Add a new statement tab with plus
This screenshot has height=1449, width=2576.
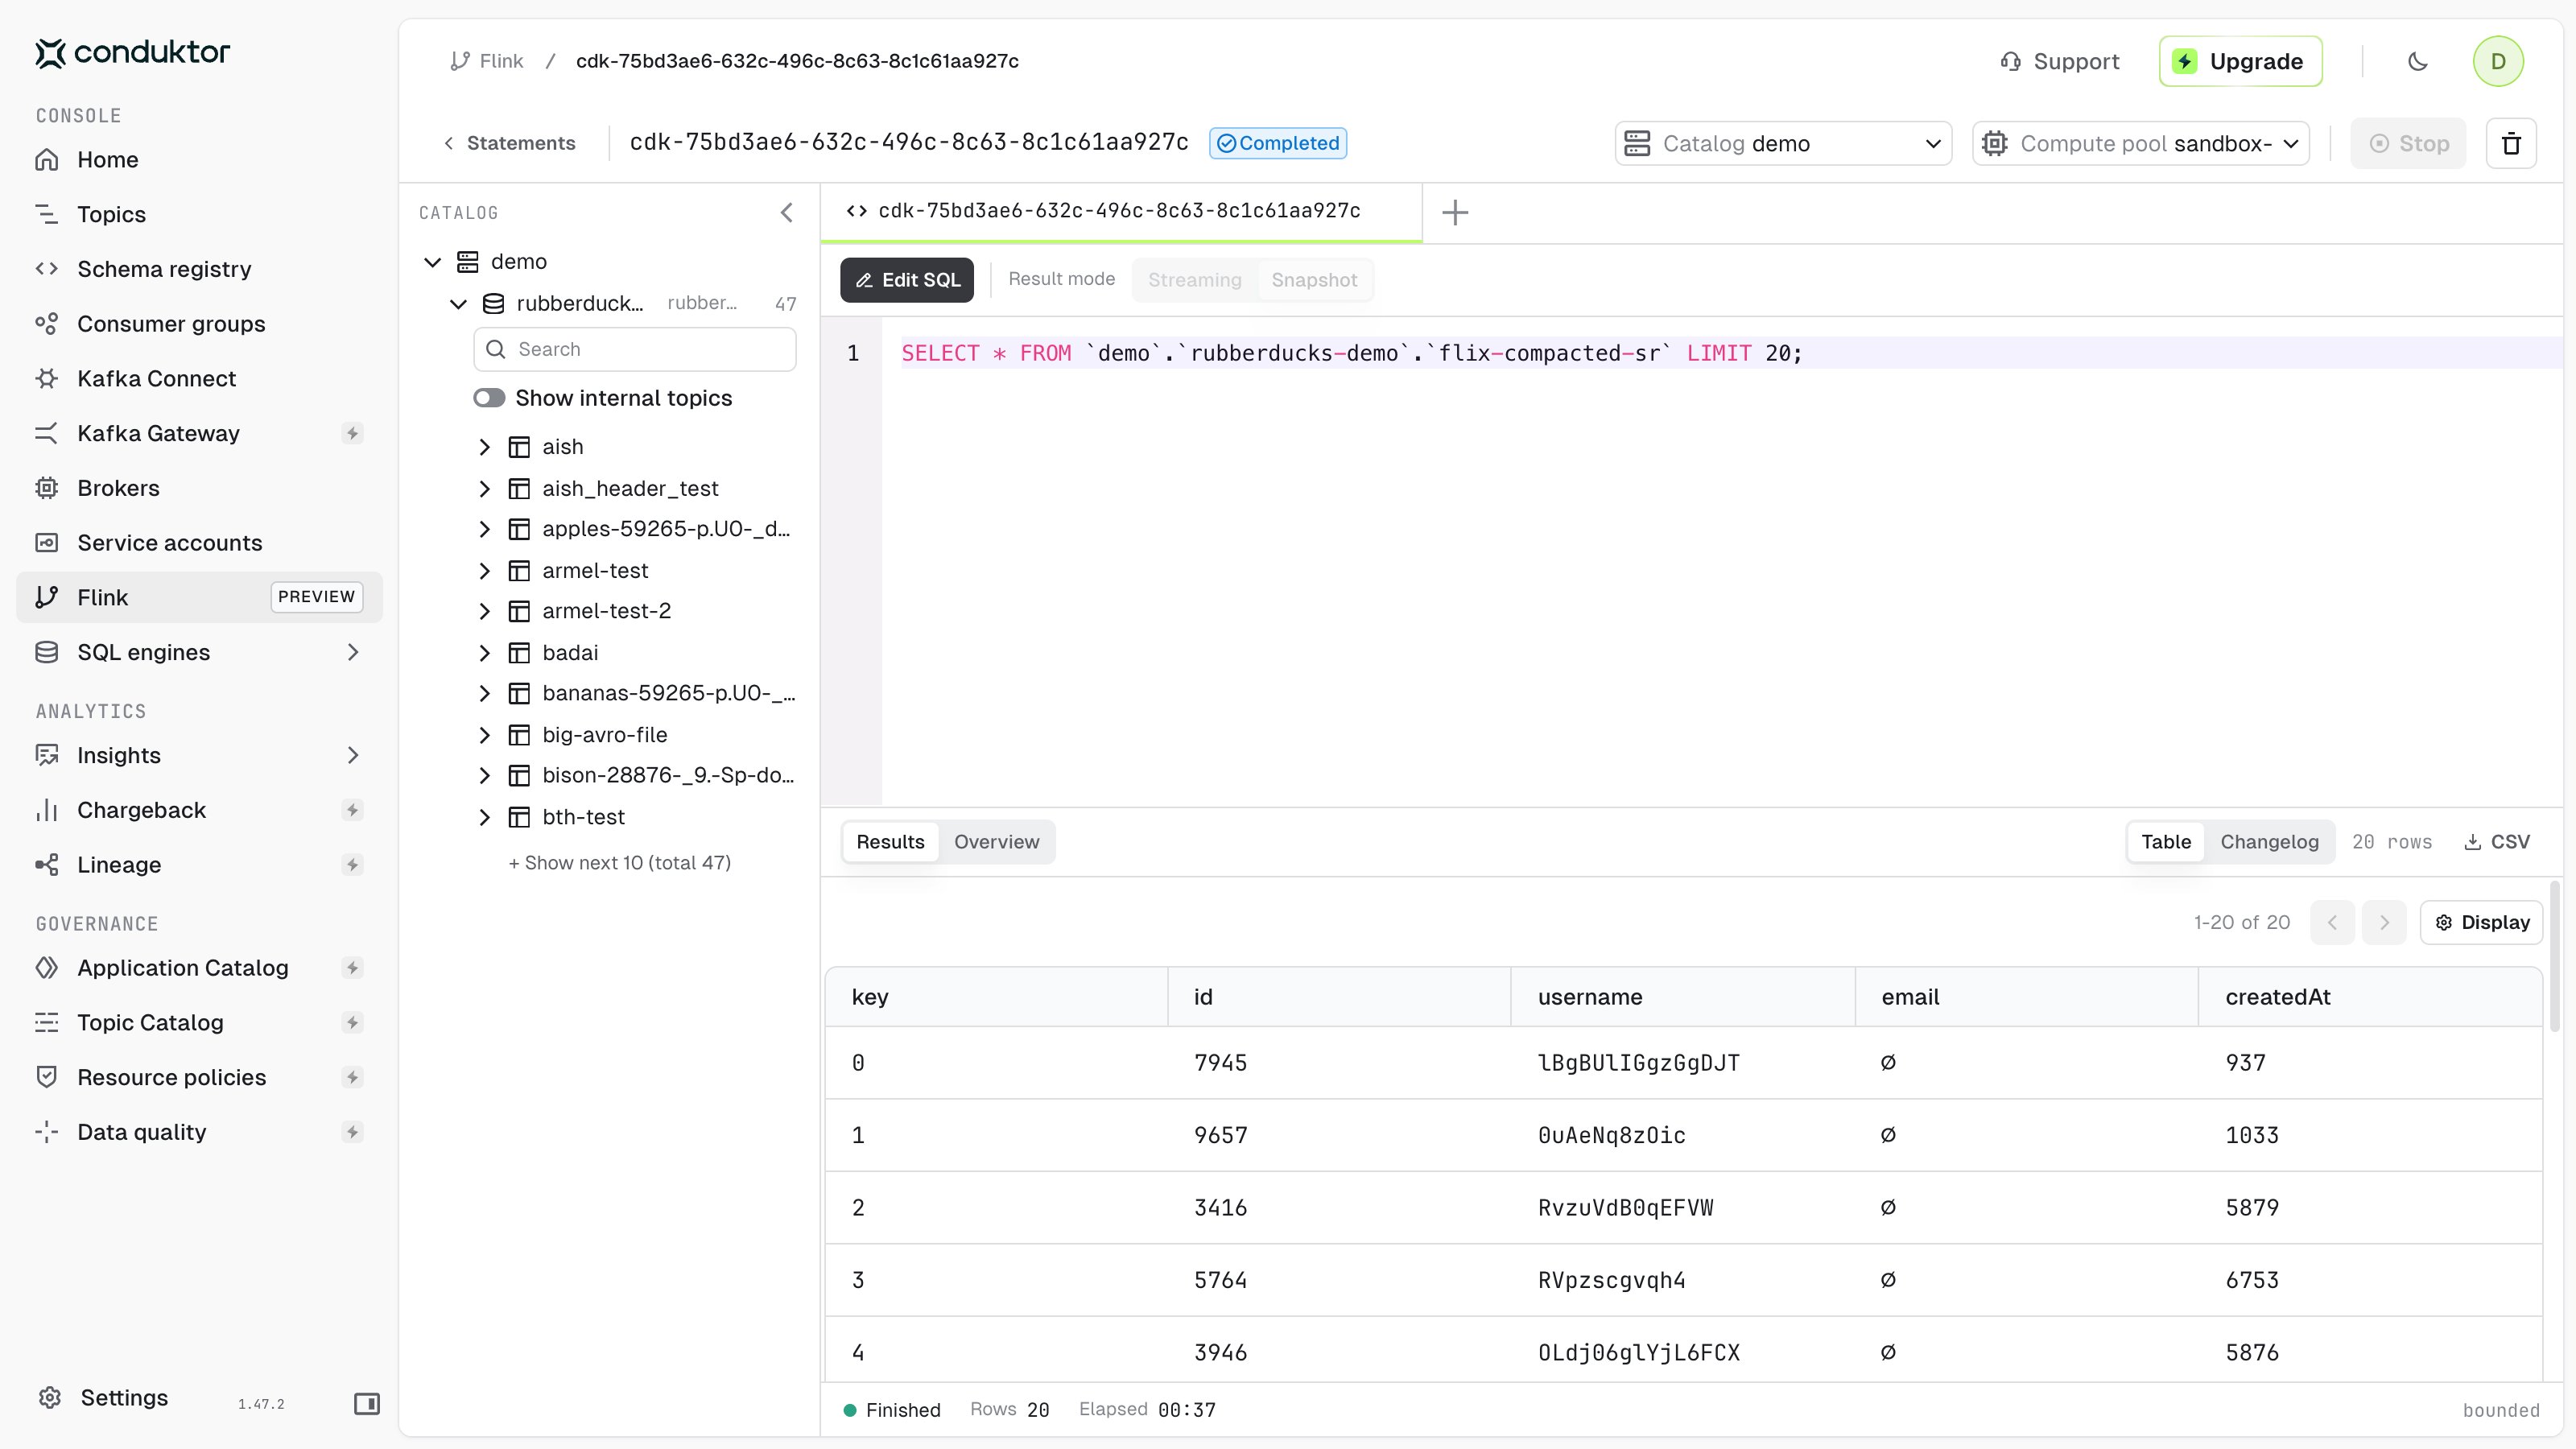tap(1455, 212)
